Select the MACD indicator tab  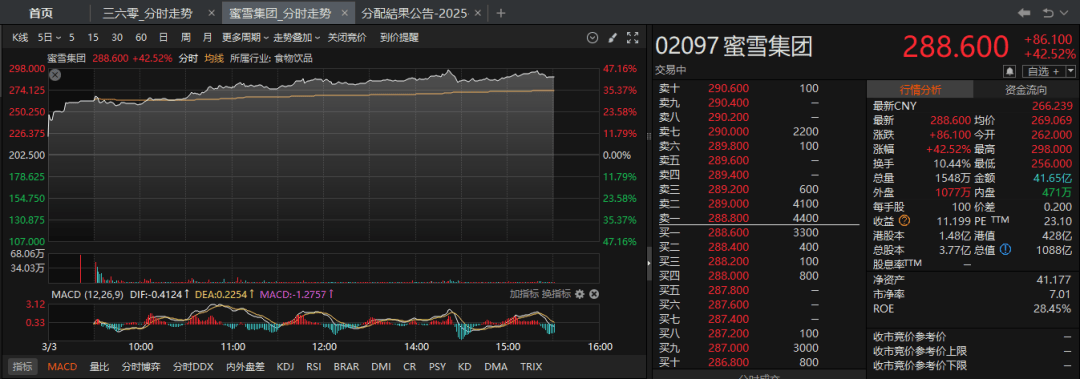click(x=62, y=367)
